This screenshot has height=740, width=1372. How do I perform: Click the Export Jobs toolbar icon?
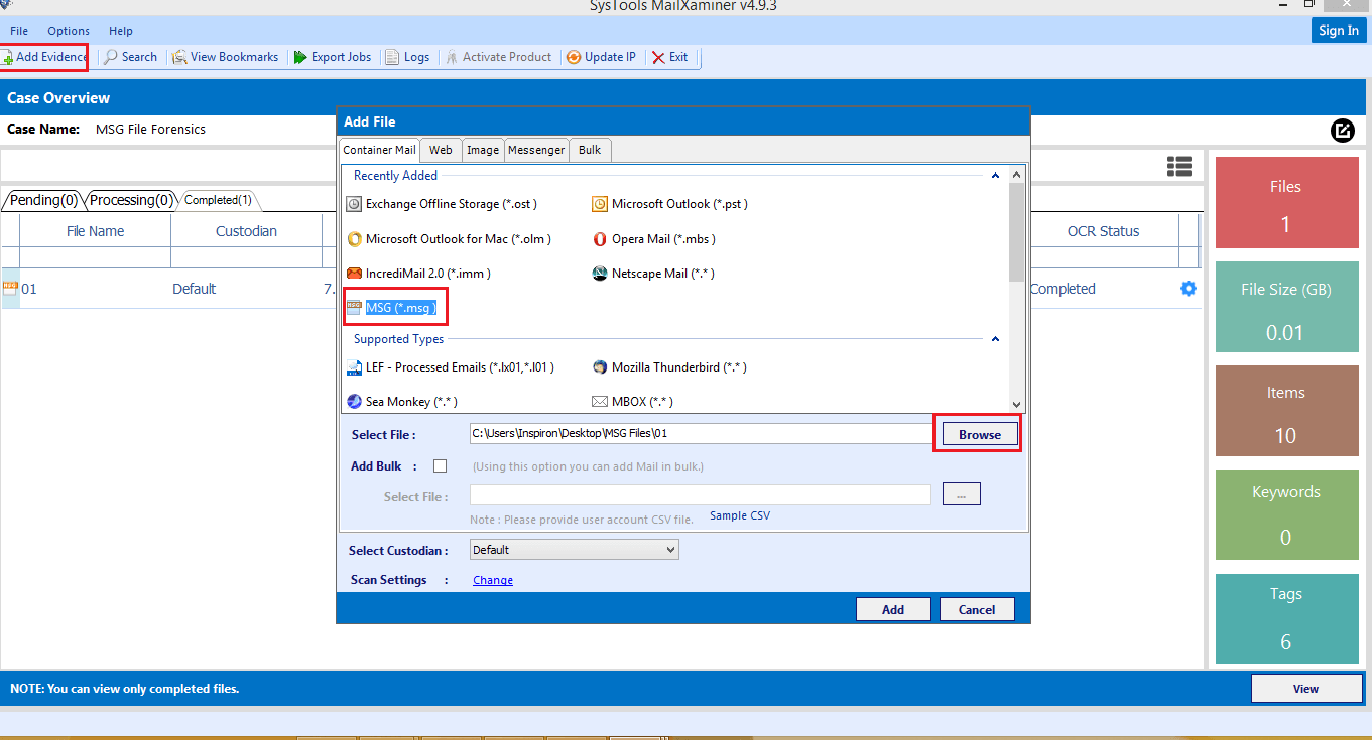pyautogui.click(x=300, y=58)
